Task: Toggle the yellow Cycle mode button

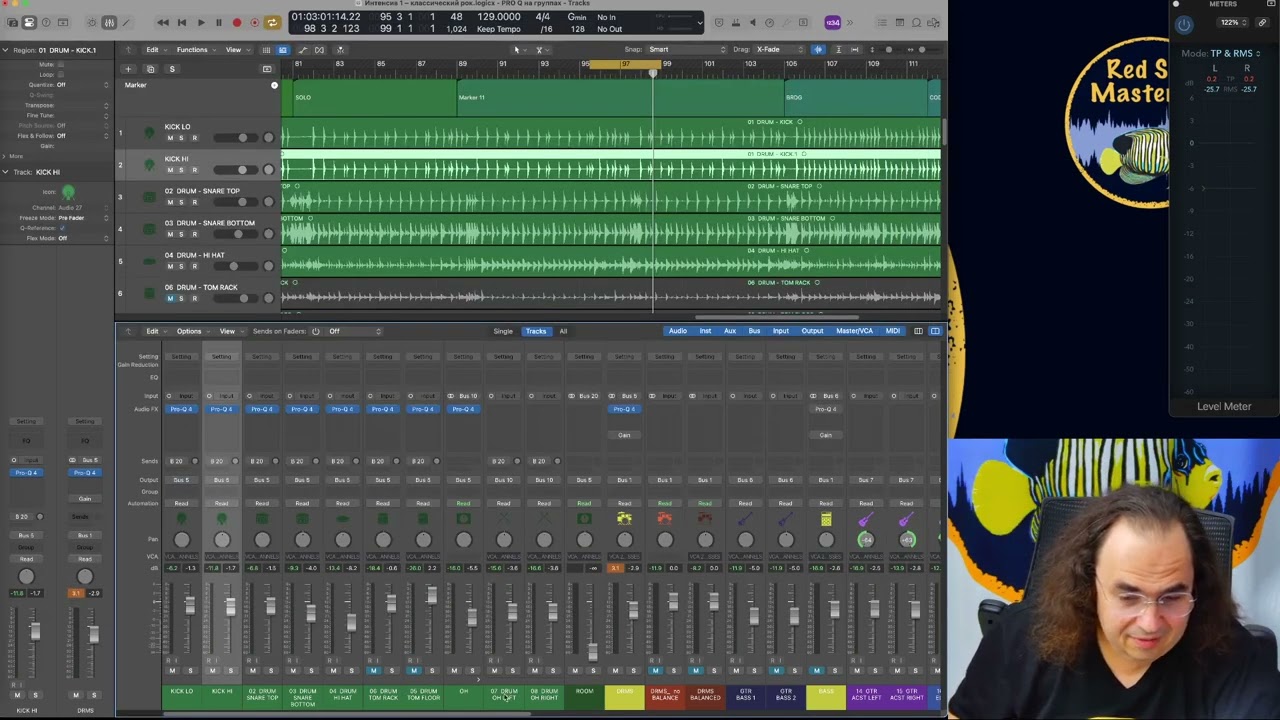Action: click(x=272, y=22)
